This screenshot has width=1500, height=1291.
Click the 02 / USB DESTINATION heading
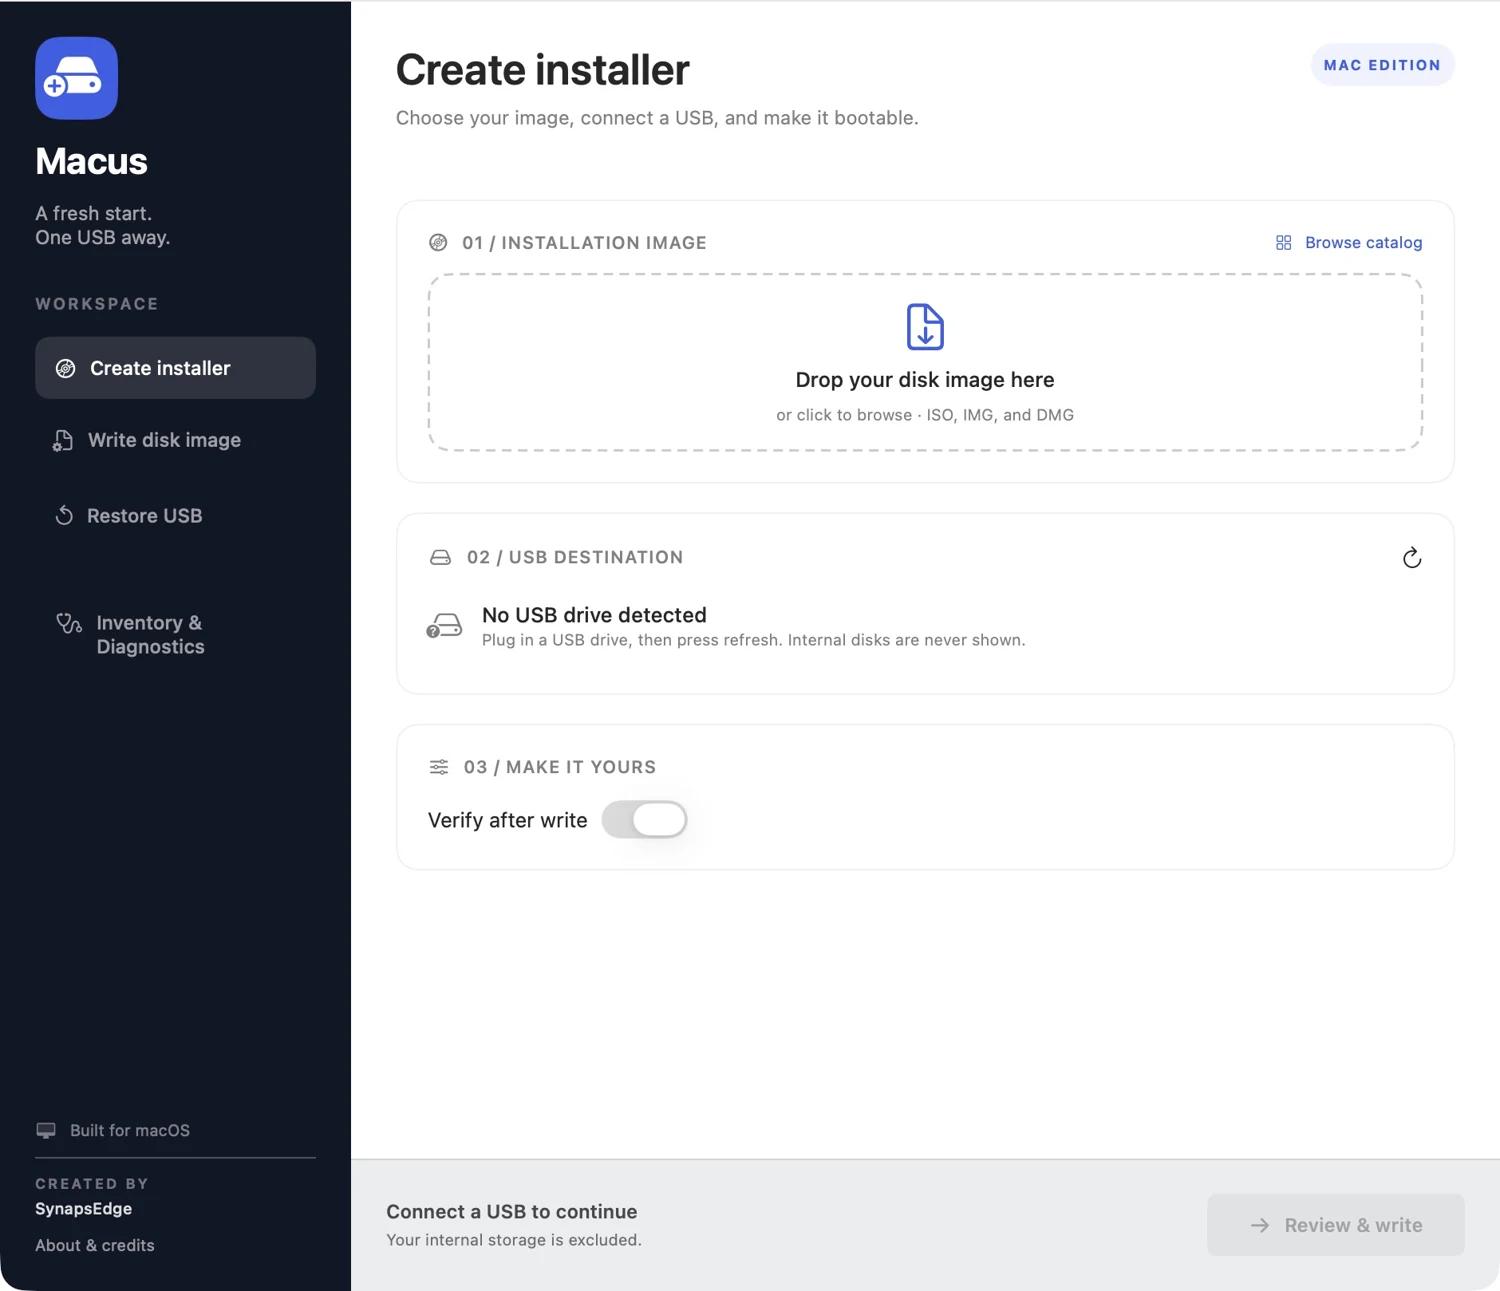coord(575,558)
